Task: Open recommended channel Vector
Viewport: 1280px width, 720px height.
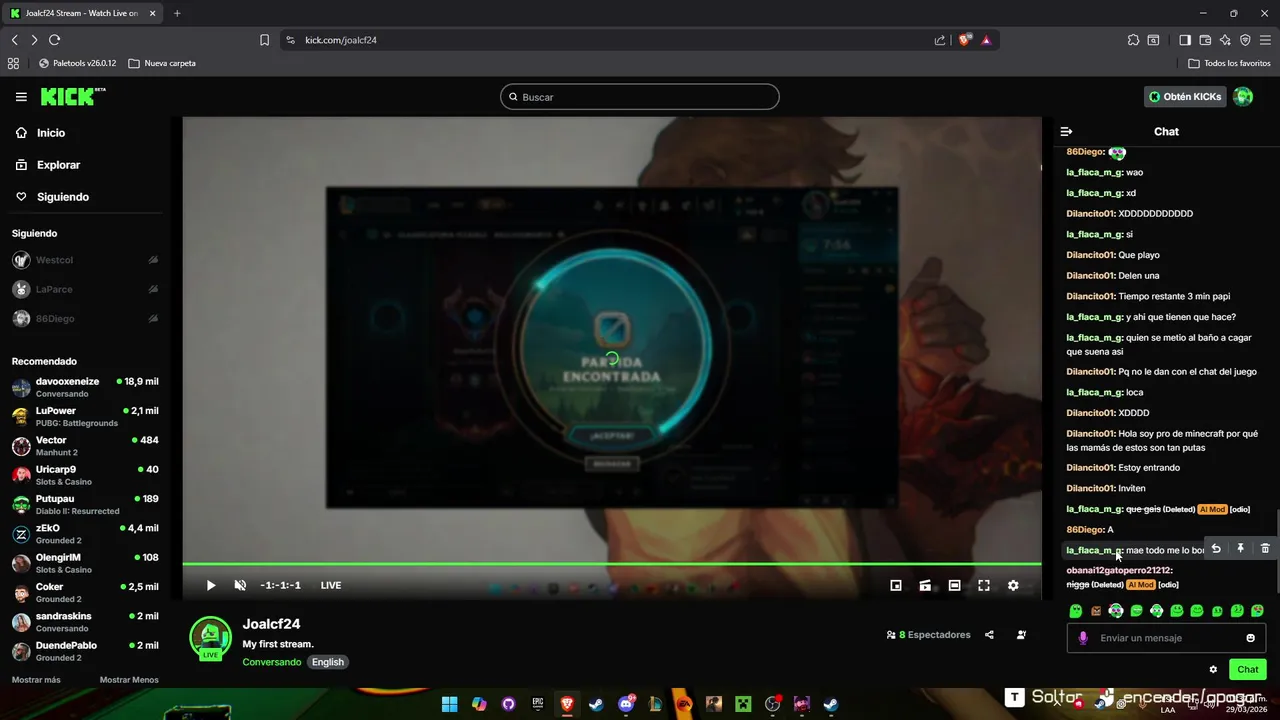Action: pos(85,446)
